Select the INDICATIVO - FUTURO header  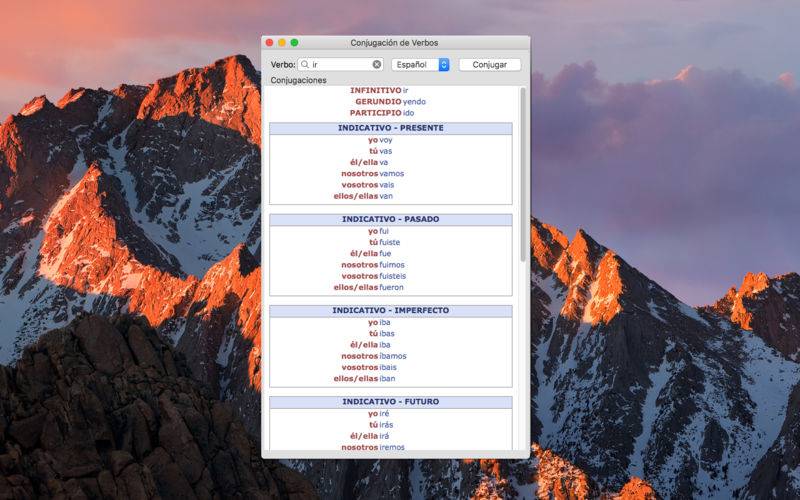click(391, 402)
